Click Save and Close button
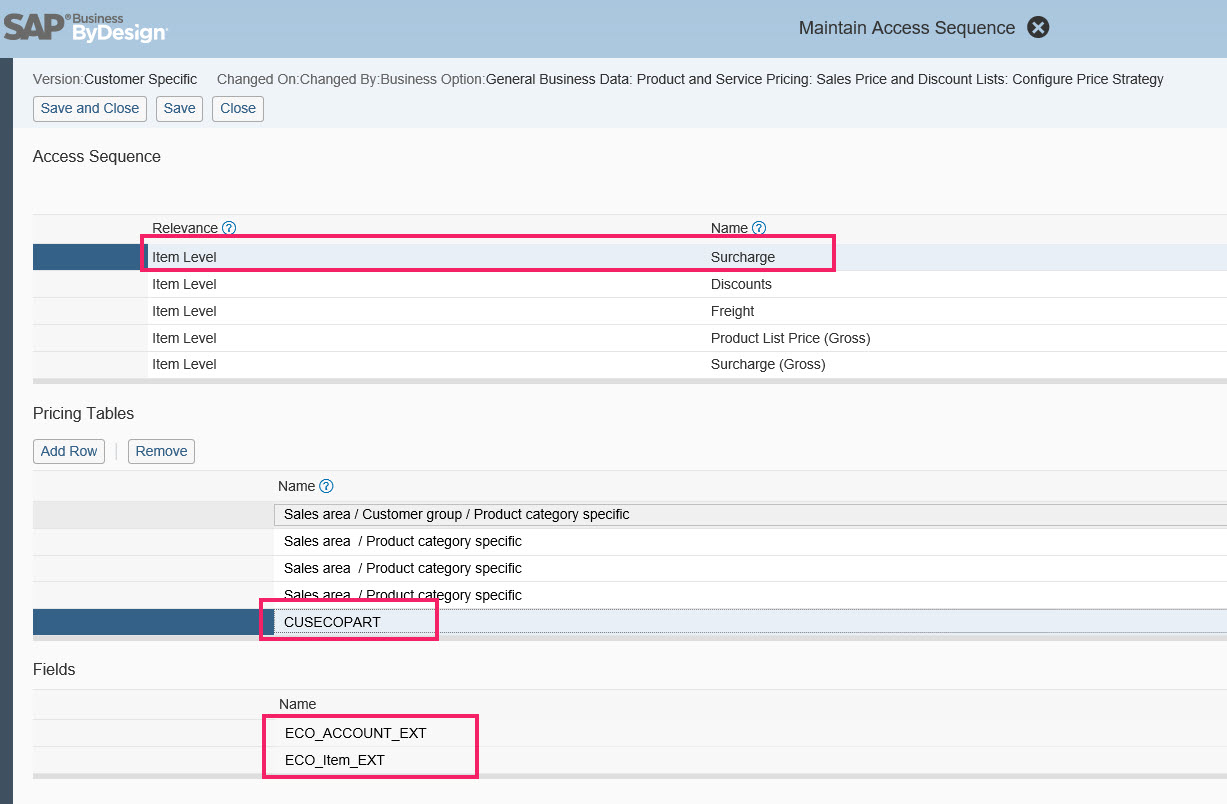The width and height of the screenshot is (1227, 804). click(x=90, y=108)
